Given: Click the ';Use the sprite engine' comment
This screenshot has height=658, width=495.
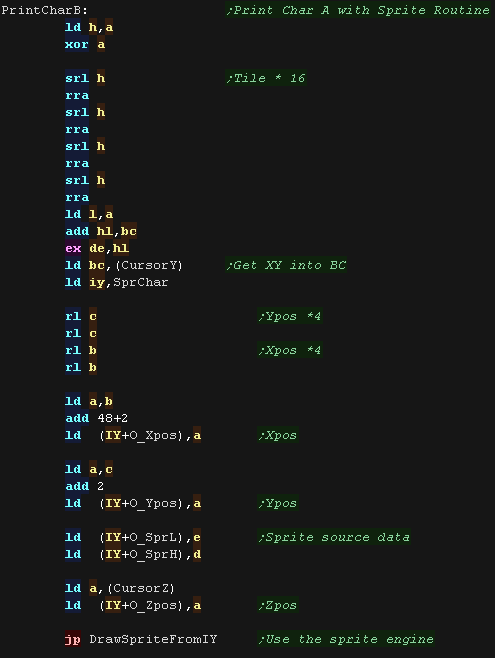Looking at the screenshot, I should pyautogui.click(x=346, y=639).
